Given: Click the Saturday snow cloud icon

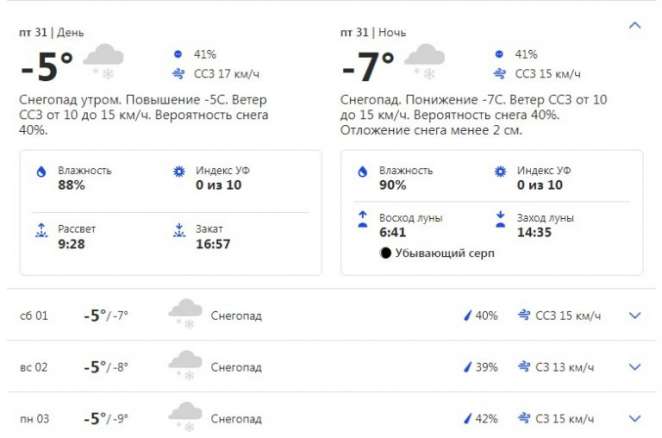Looking at the screenshot, I should coord(185,314).
